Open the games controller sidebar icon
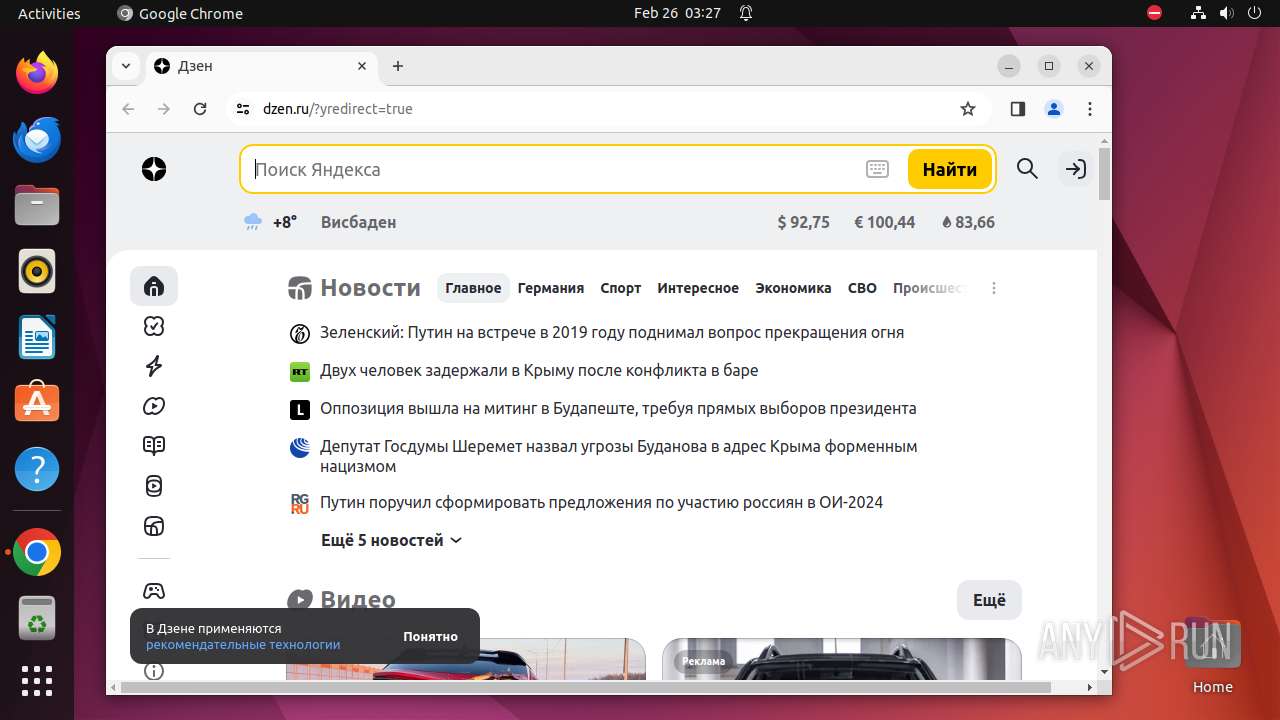The width and height of the screenshot is (1280, 720). pyautogui.click(x=154, y=591)
